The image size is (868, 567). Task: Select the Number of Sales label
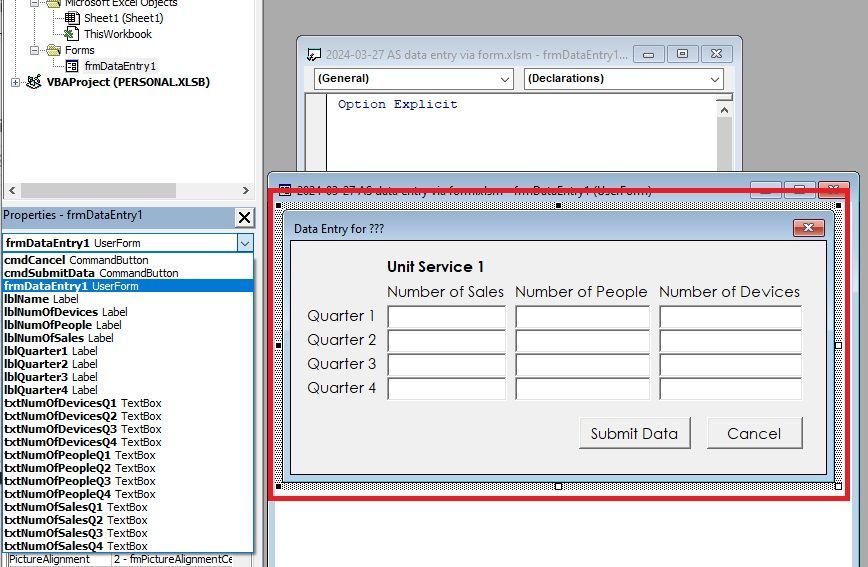(446, 292)
